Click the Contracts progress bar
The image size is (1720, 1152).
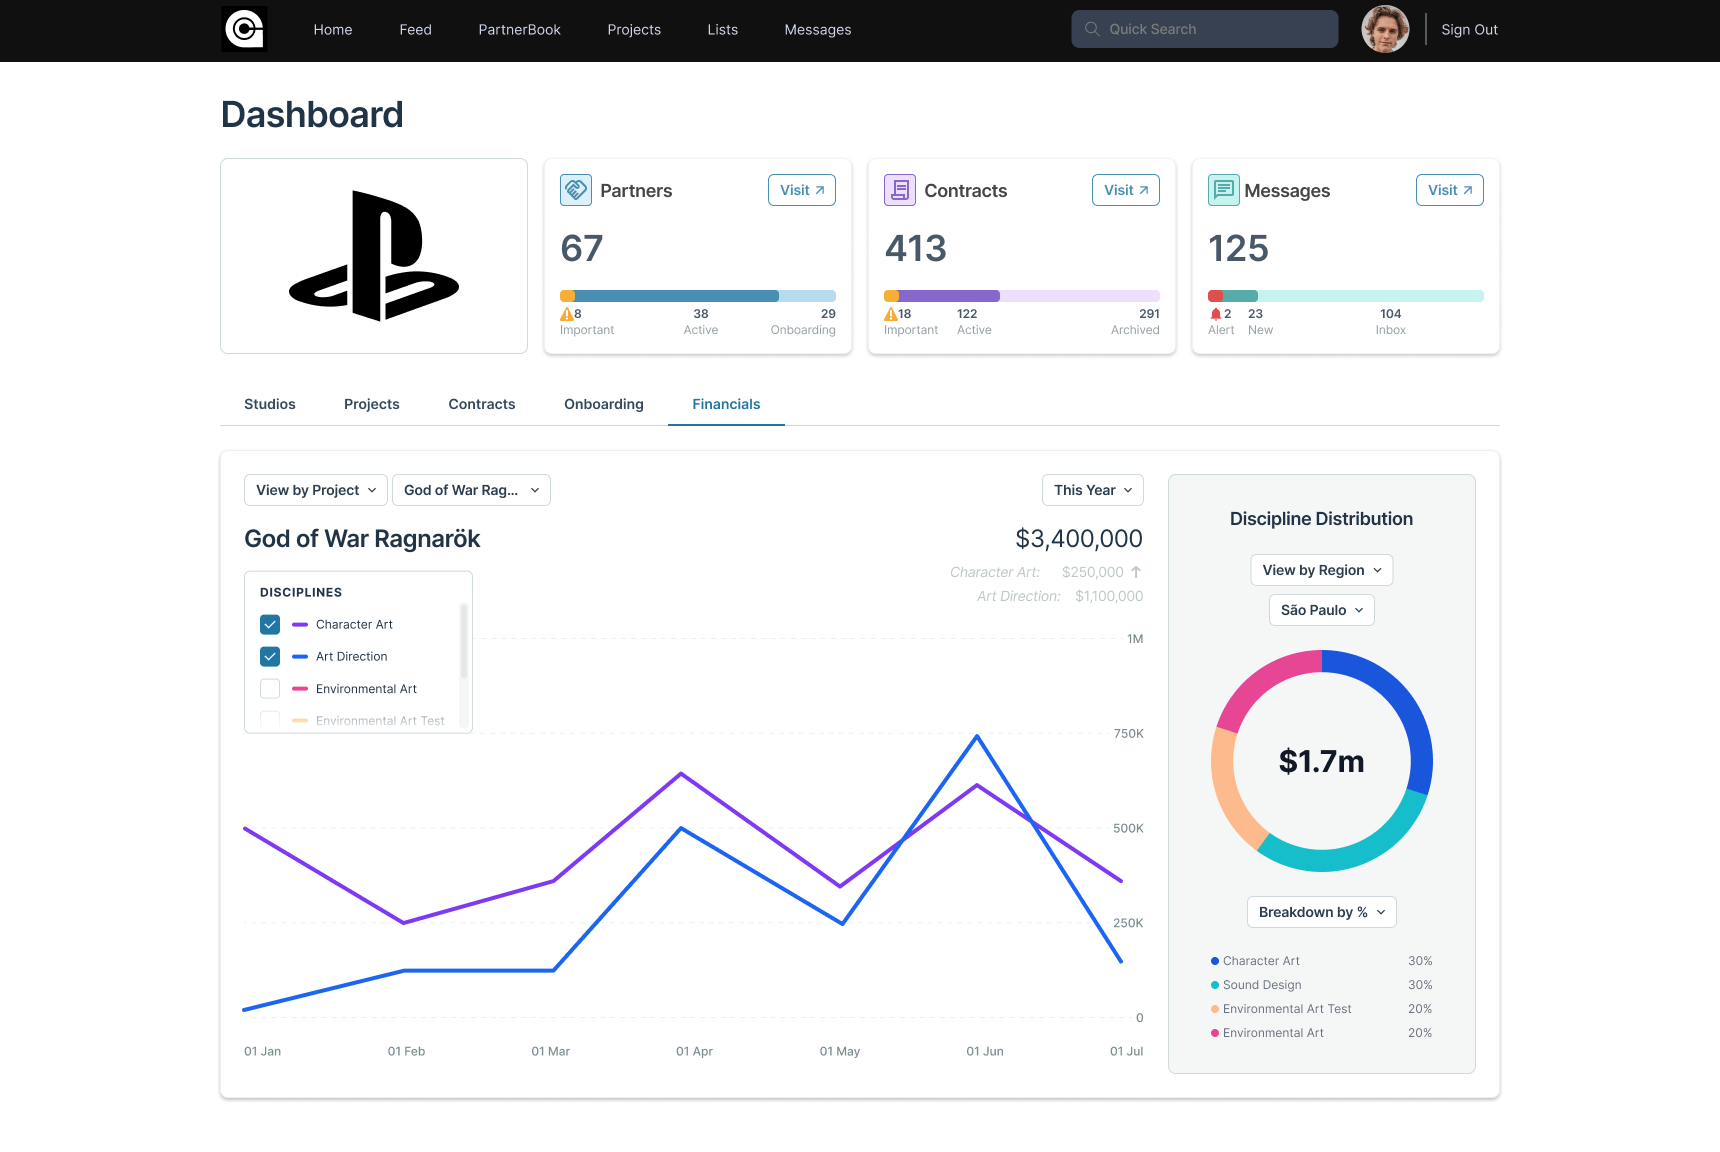click(1022, 296)
